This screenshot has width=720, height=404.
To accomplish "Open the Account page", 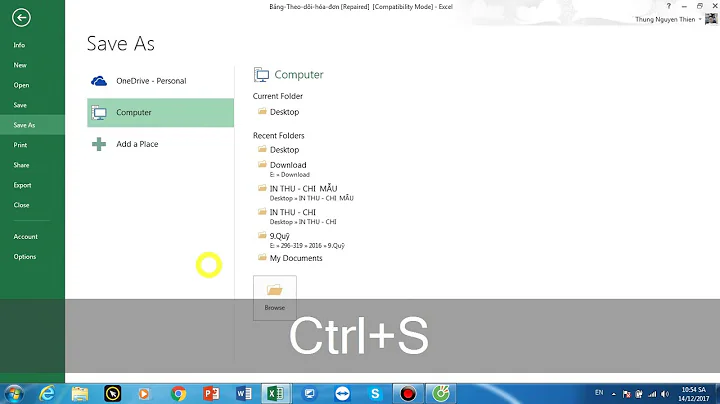I will [26, 236].
